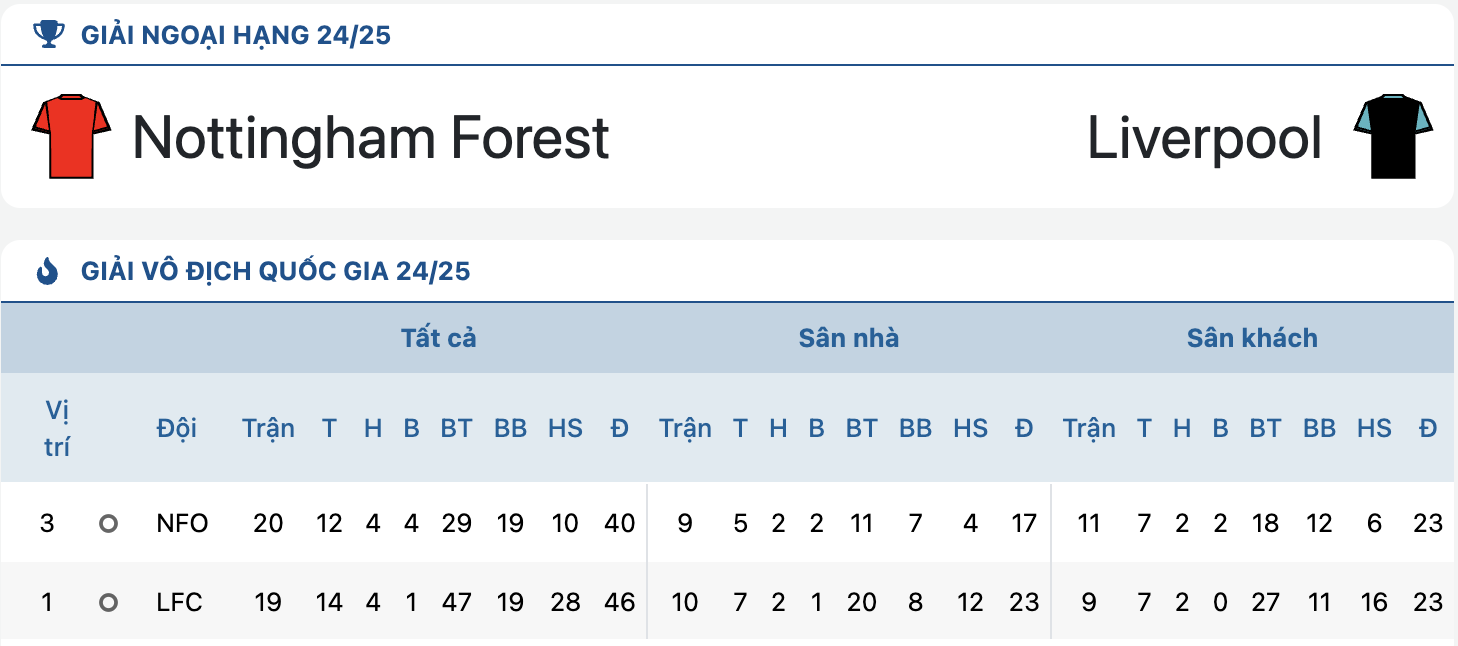Open the Nottingham Forest team name
Viewport: 1458px width, 646px height.
click(x=371, y=137)
